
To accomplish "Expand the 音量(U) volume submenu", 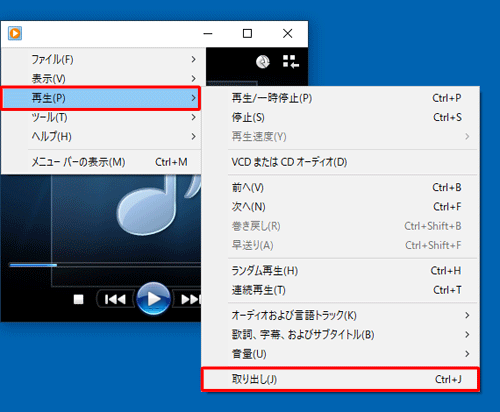I will click(340, 354).
